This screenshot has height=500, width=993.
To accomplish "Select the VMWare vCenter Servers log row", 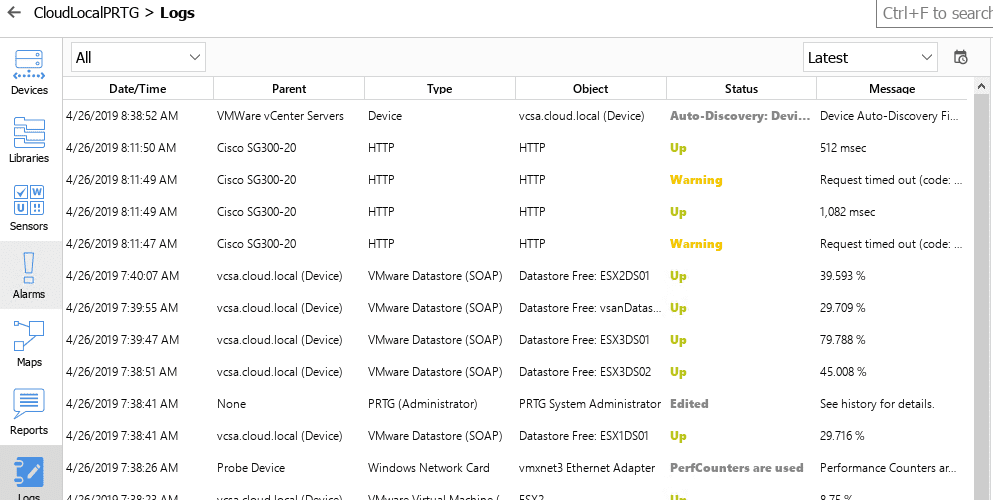I will (280, 116).
